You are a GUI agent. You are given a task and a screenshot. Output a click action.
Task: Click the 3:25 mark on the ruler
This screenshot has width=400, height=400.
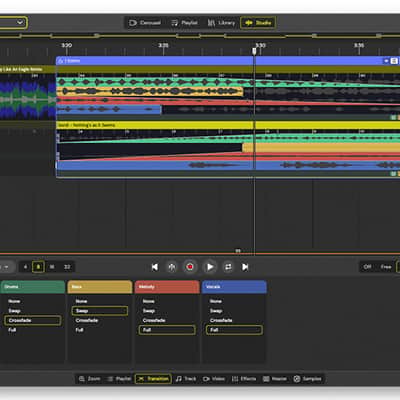(x=163, y=45)
